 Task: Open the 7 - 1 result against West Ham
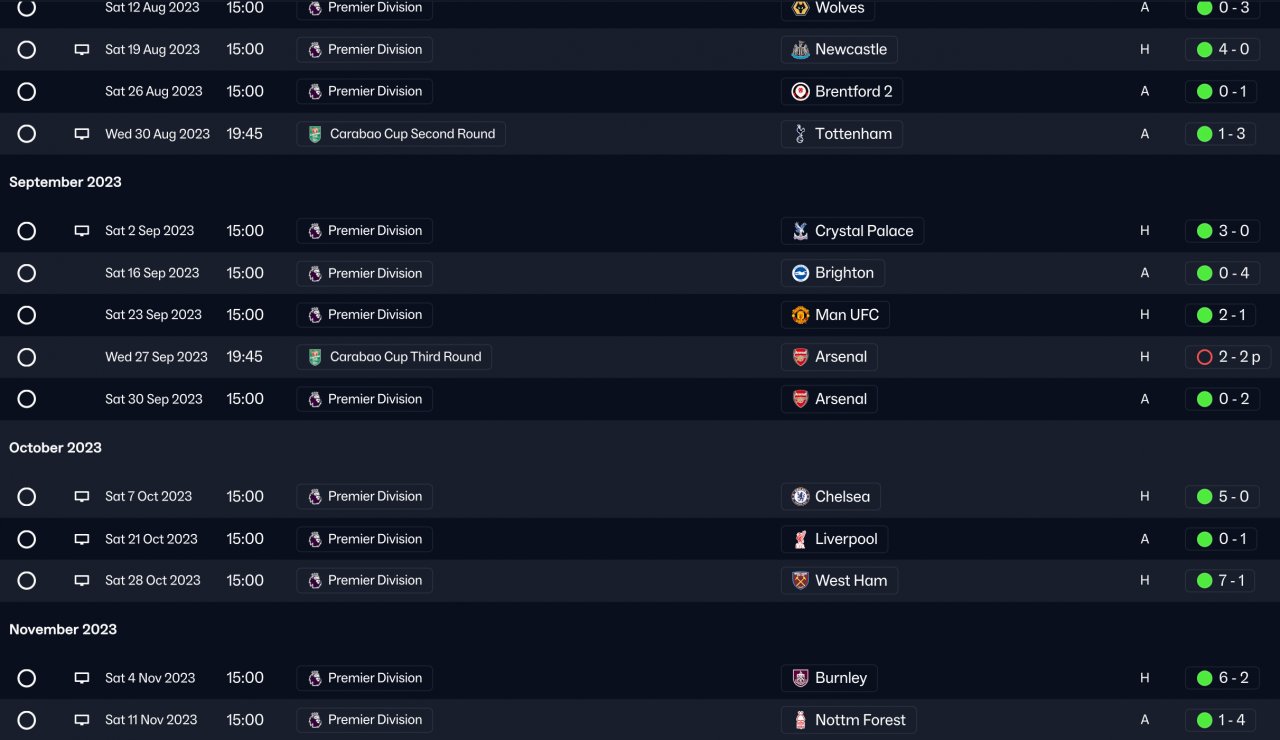pyautogui.click(x=1222, y=581)
